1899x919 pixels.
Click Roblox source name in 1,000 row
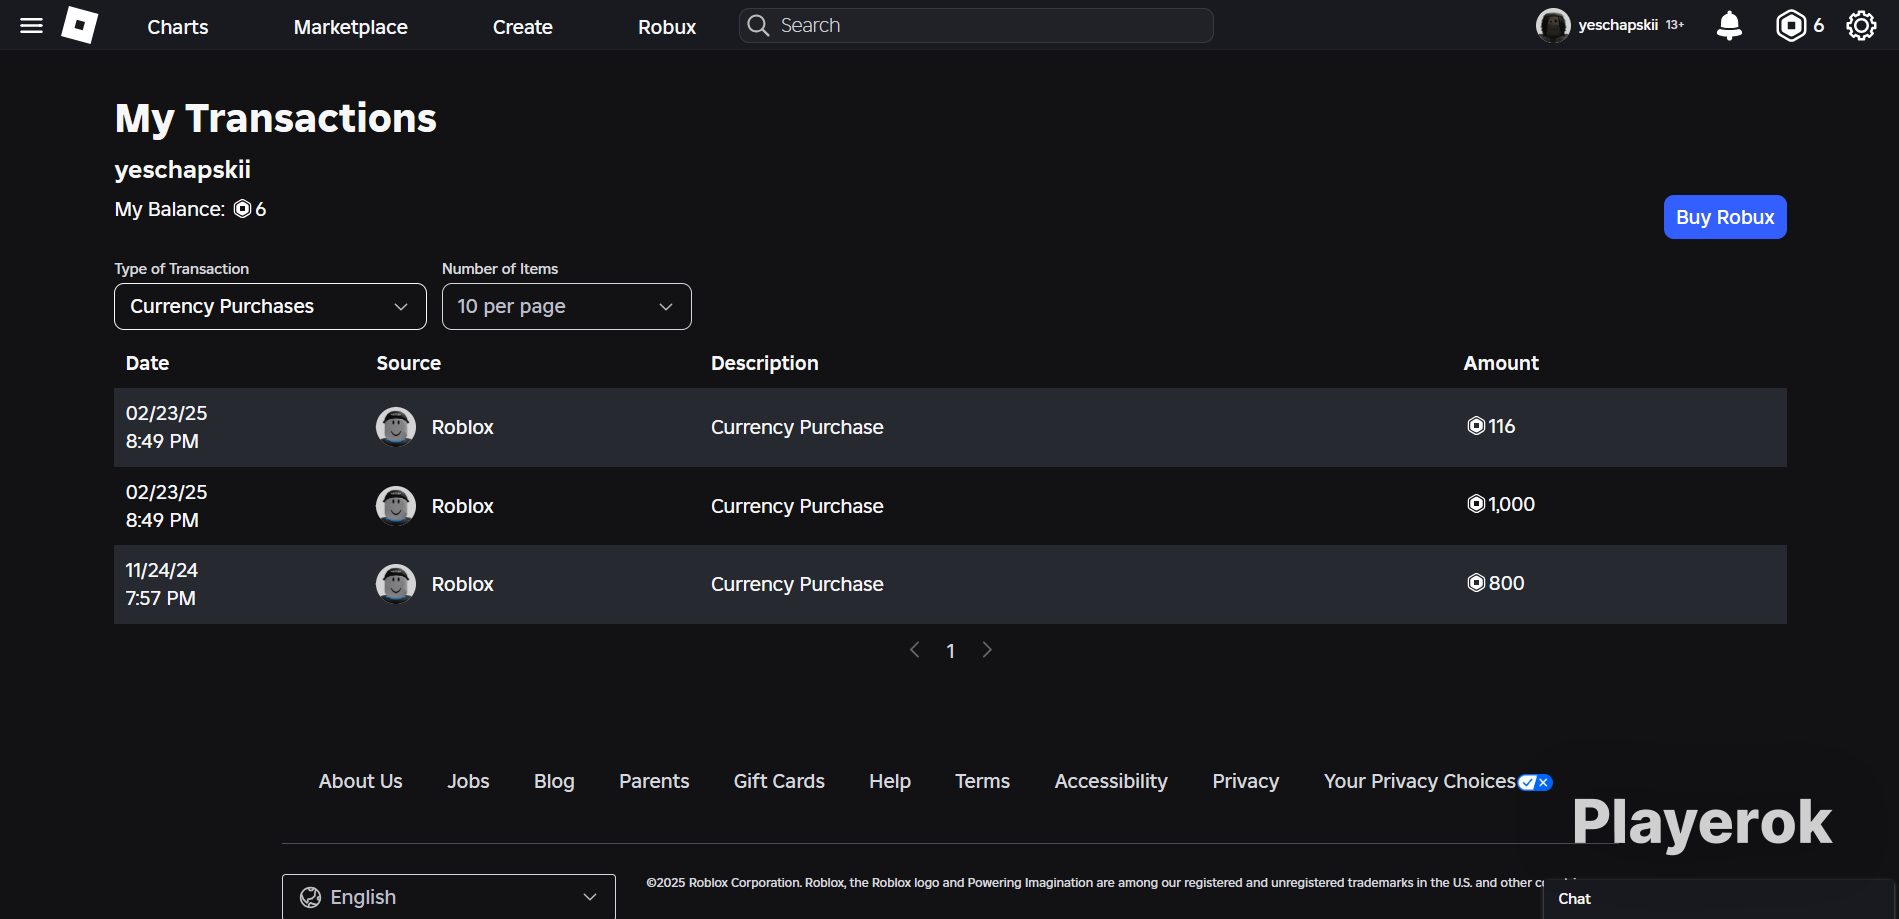(463, 506)
